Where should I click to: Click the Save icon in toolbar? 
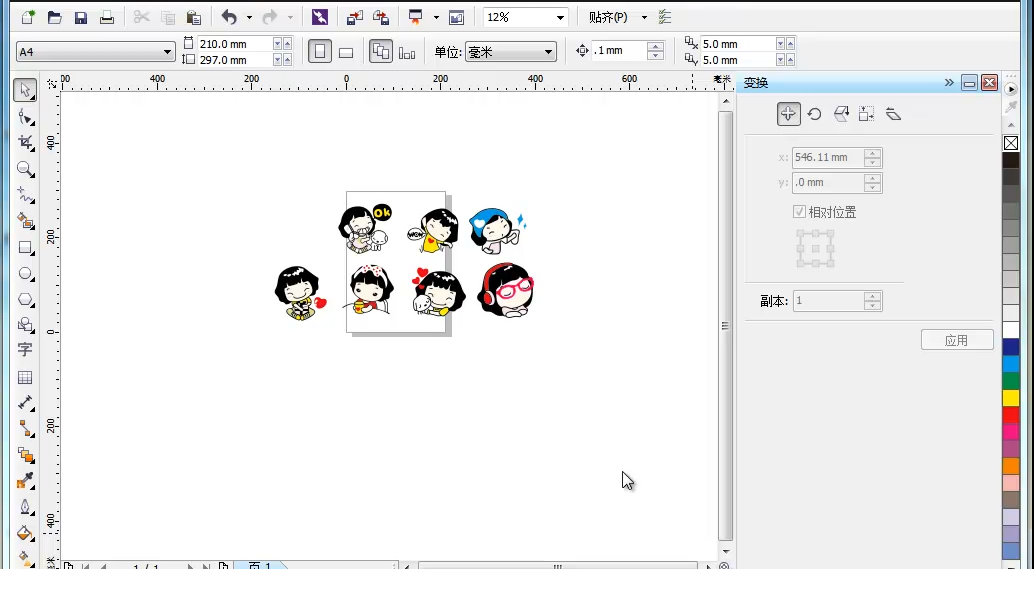[x=80, y=18]
